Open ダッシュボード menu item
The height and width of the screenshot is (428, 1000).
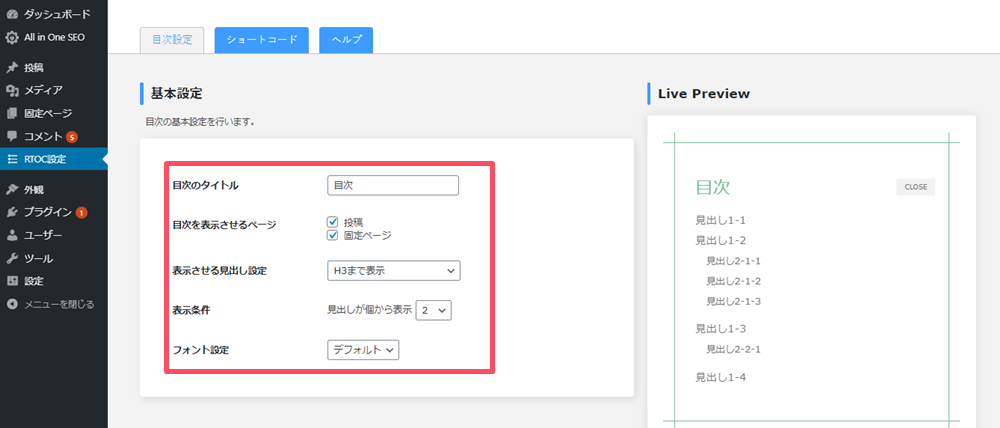[x=54, y=14]
